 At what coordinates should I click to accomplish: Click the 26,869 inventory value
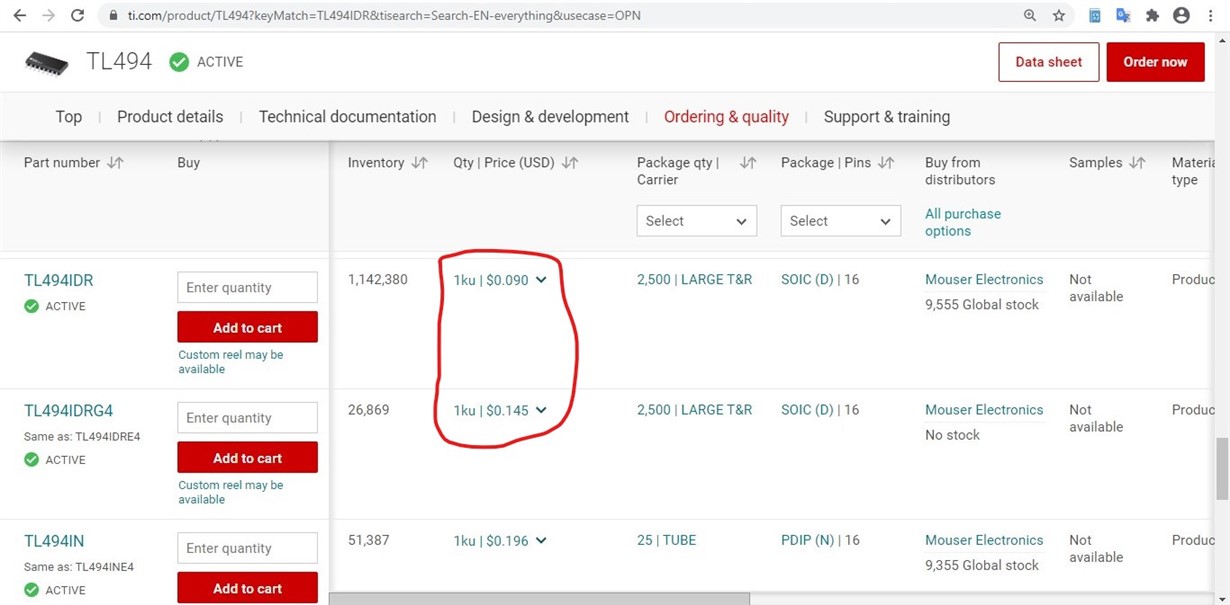(369, 410)
